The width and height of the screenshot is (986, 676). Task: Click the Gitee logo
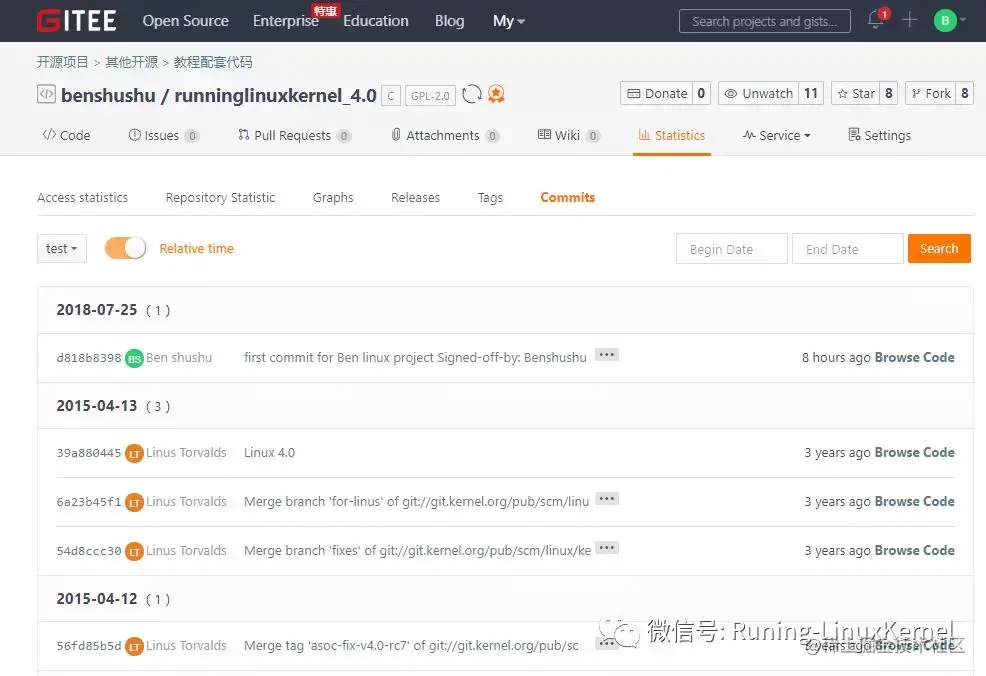[x=77, y=21]
